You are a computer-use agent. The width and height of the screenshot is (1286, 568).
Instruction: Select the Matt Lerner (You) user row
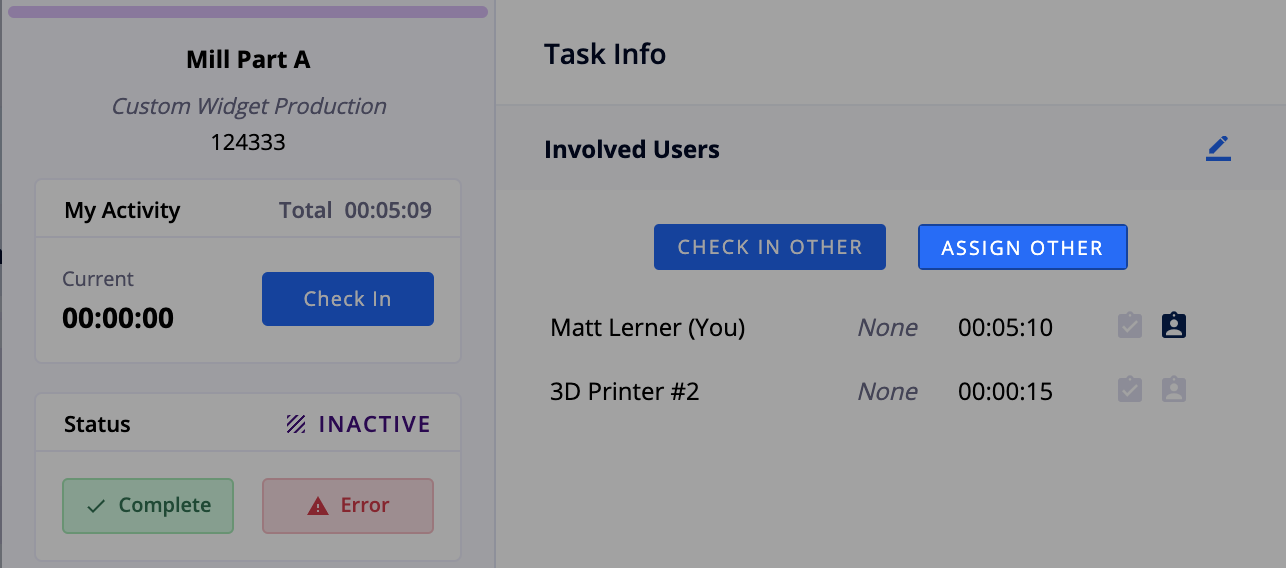(868, 327)
